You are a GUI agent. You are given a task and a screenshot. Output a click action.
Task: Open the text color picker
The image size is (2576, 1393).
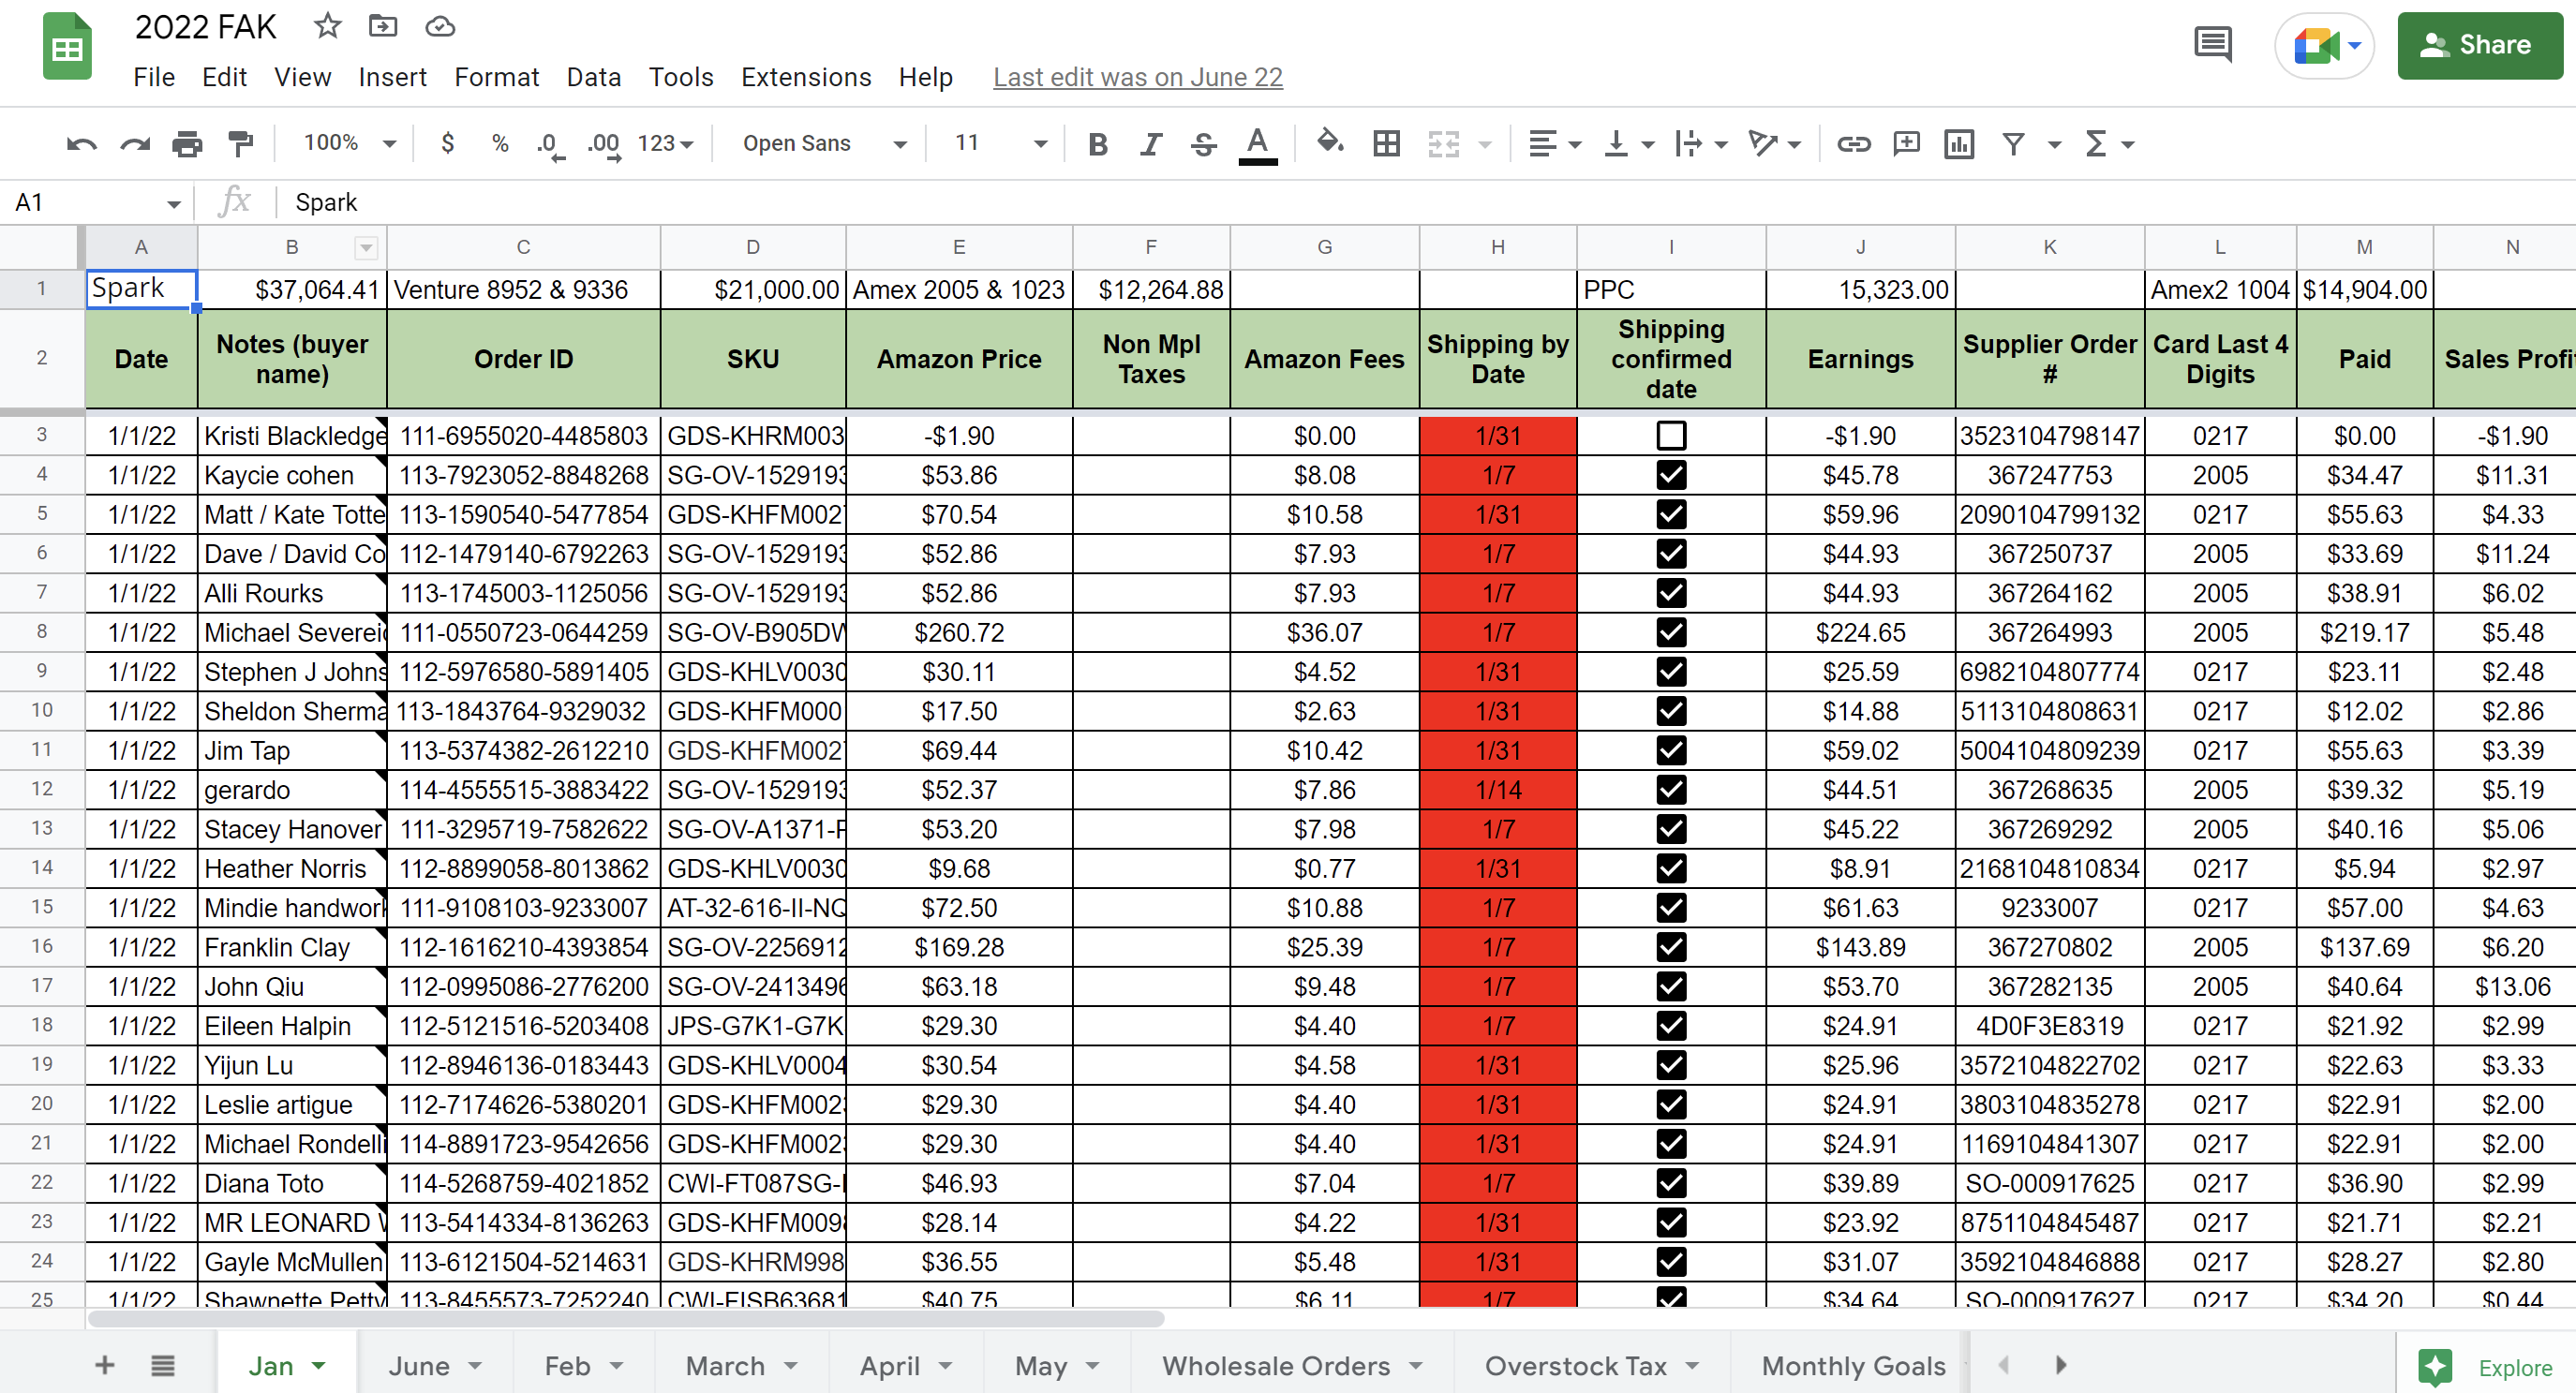point(1258,145)
